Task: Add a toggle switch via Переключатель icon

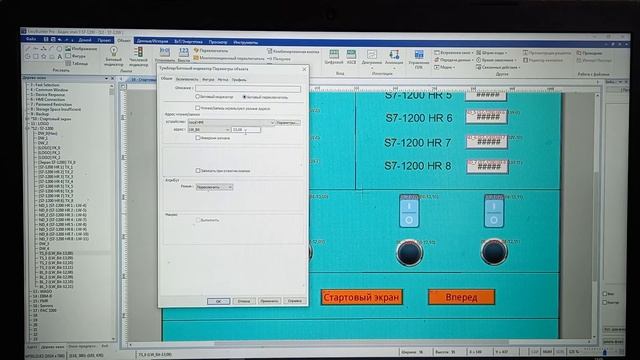Action: 211,51
